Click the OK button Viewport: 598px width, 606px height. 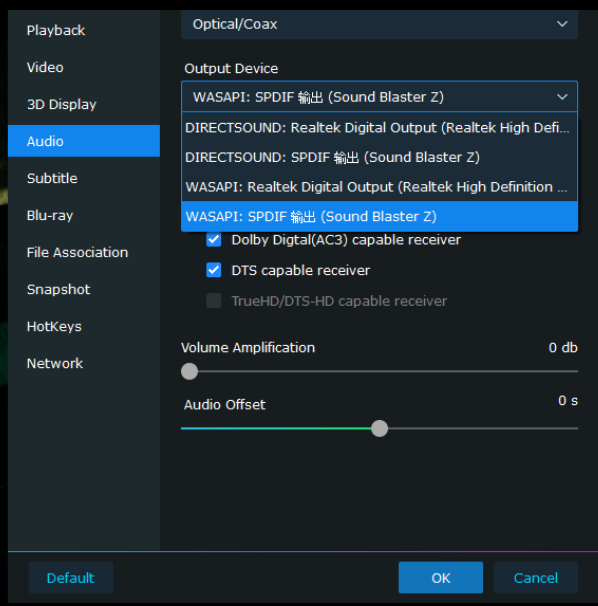click(441, 578)
